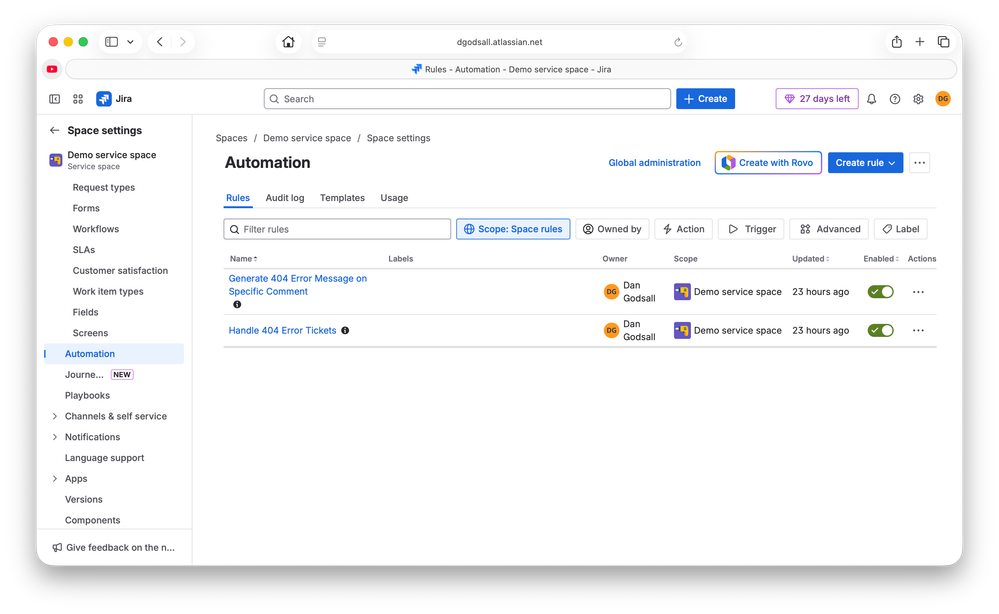Click the Filter rules input
Screen dimensions: 999x614
[x=337, y=229]
